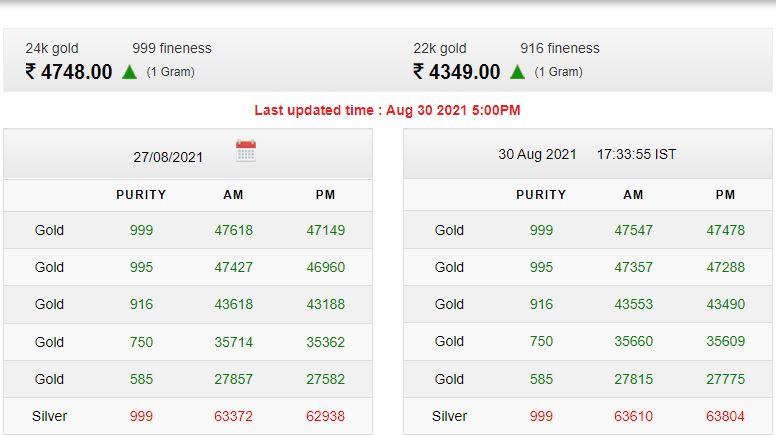Click green up arrow beside 24k gold price
The height and width of the screenshot is (437, 776).
point(129,72)
